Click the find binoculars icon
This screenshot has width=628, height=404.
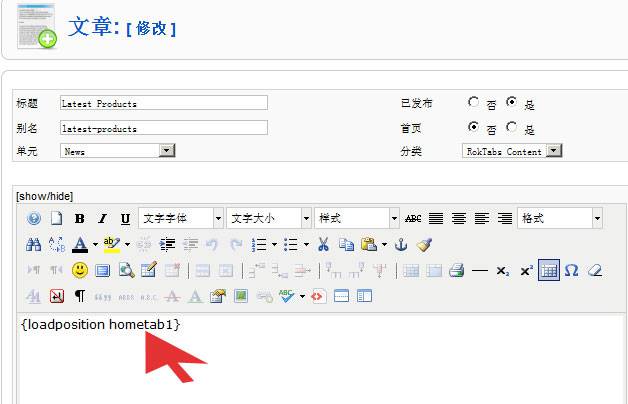[x=34, y=244]
